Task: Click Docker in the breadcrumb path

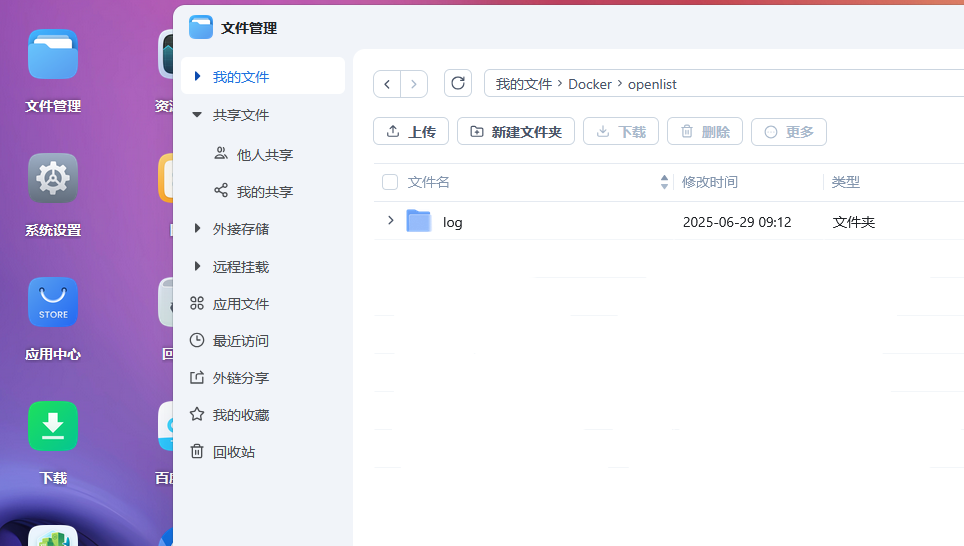Action: point(590,84)
